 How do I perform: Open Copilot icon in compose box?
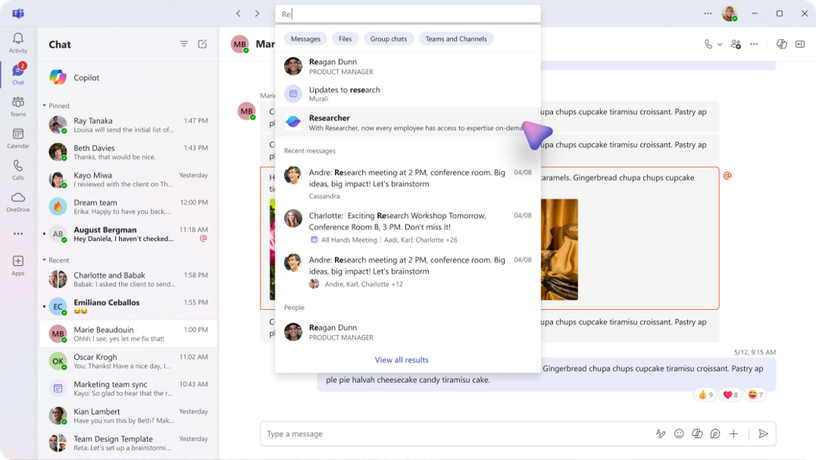pyautogui.click(x=697, y=433)
